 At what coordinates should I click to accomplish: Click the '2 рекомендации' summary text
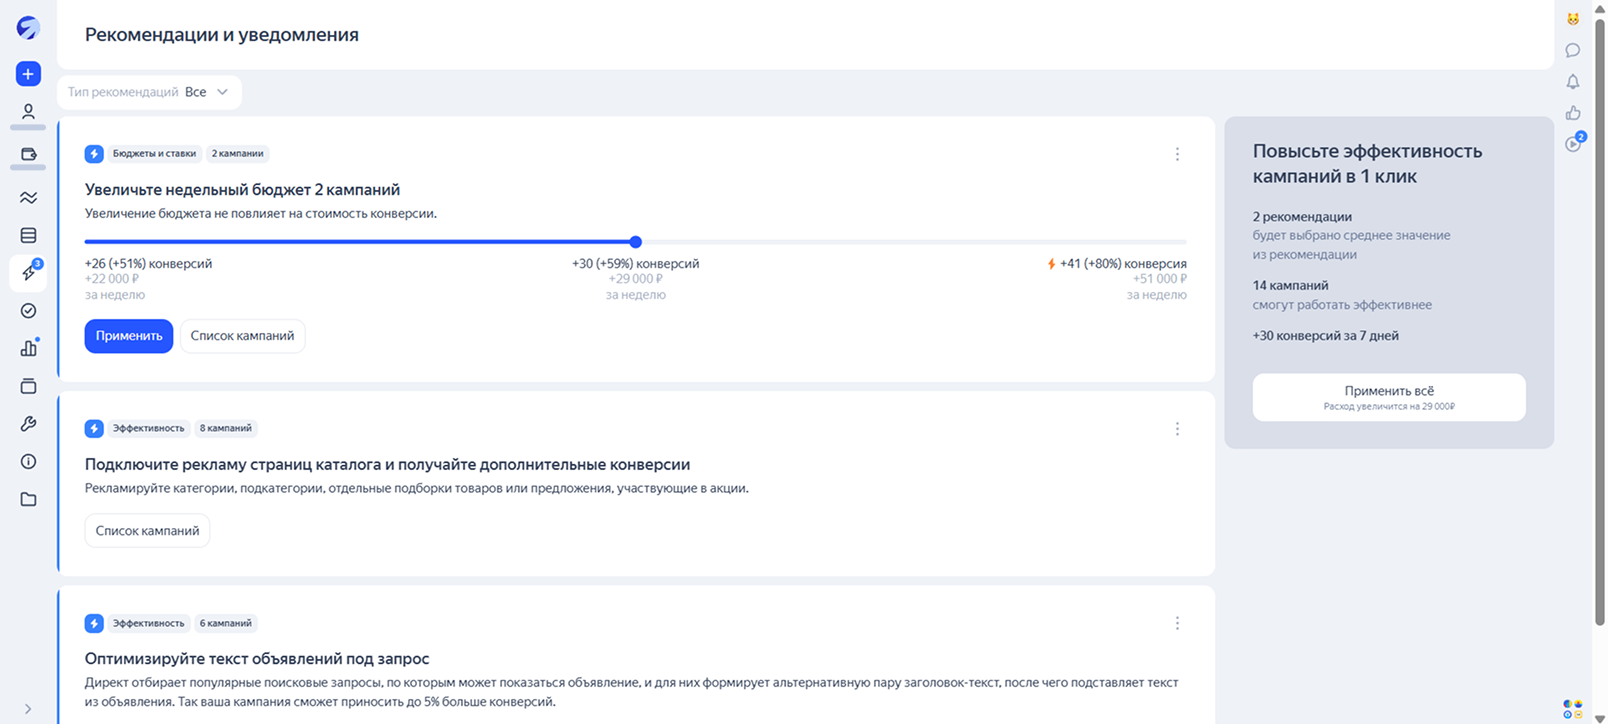[x=1302, y=217]
